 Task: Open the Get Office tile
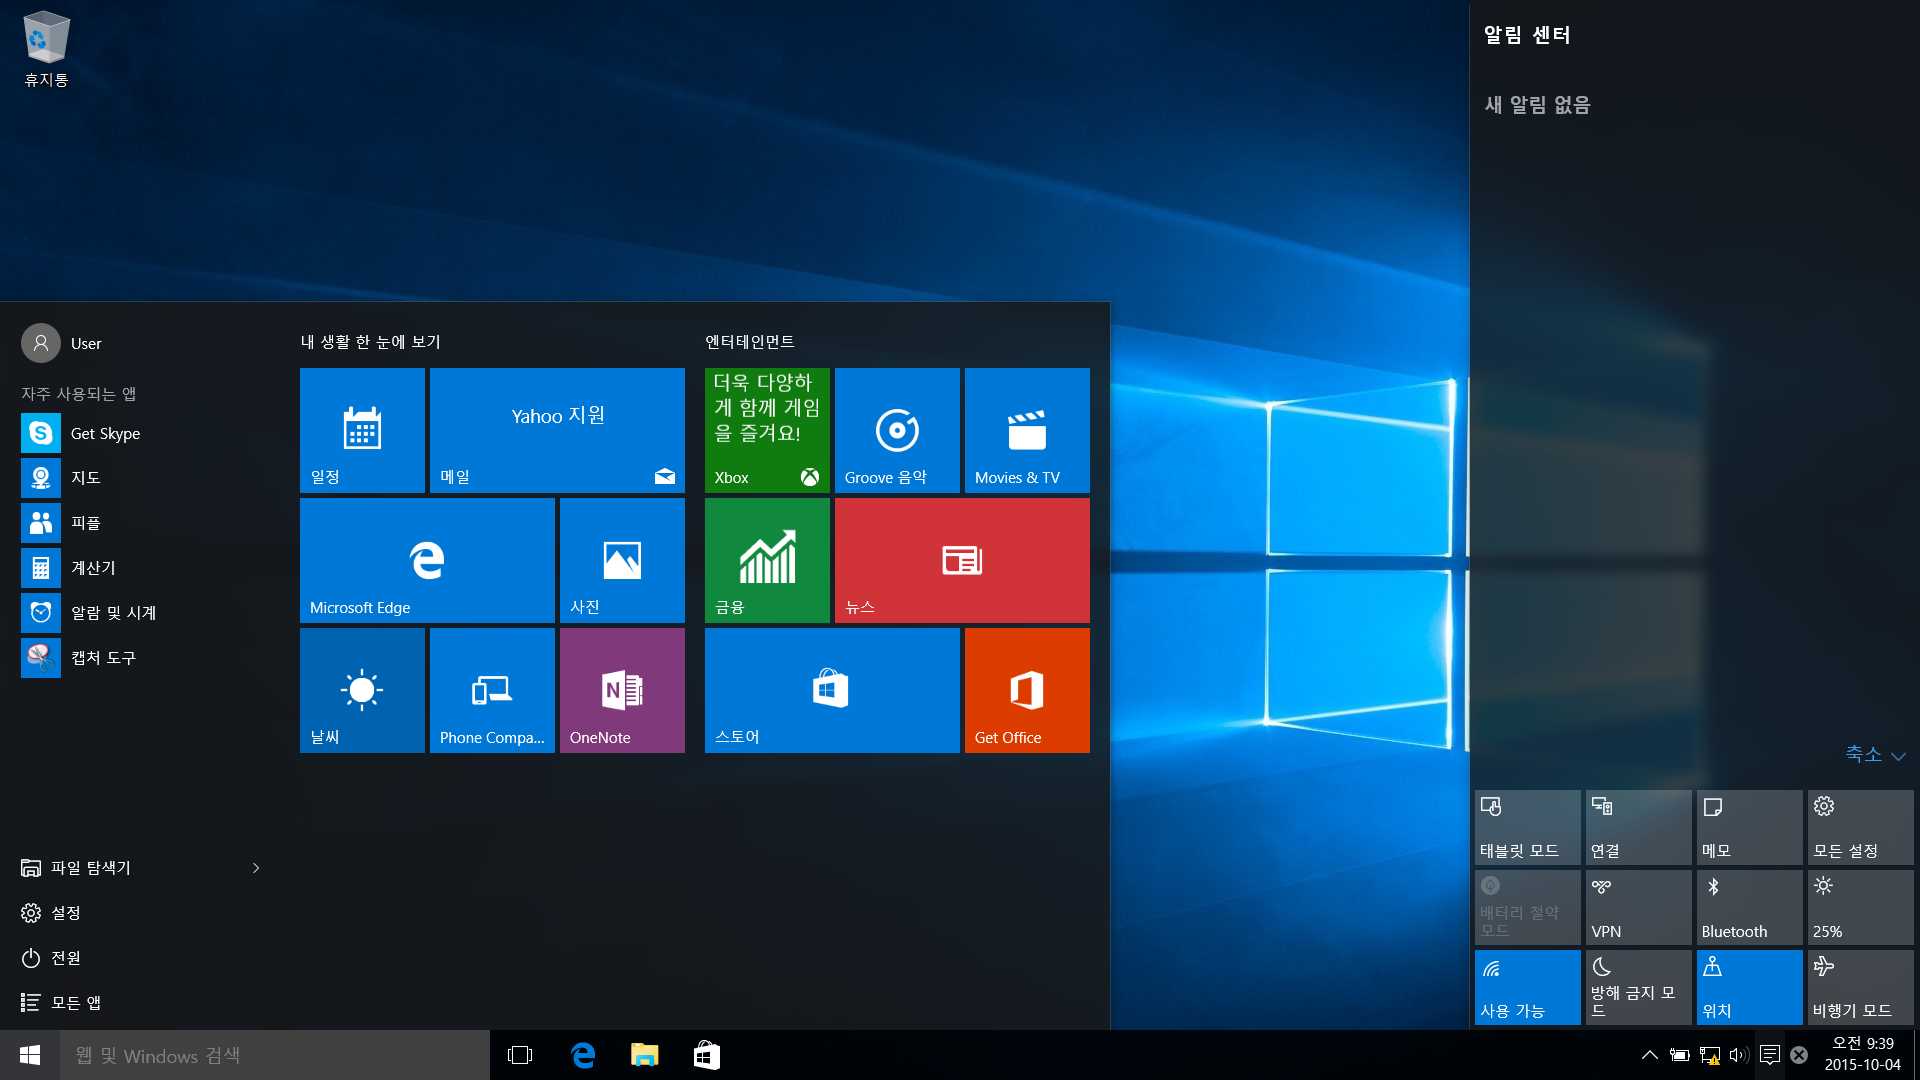tap(1027, 690)
